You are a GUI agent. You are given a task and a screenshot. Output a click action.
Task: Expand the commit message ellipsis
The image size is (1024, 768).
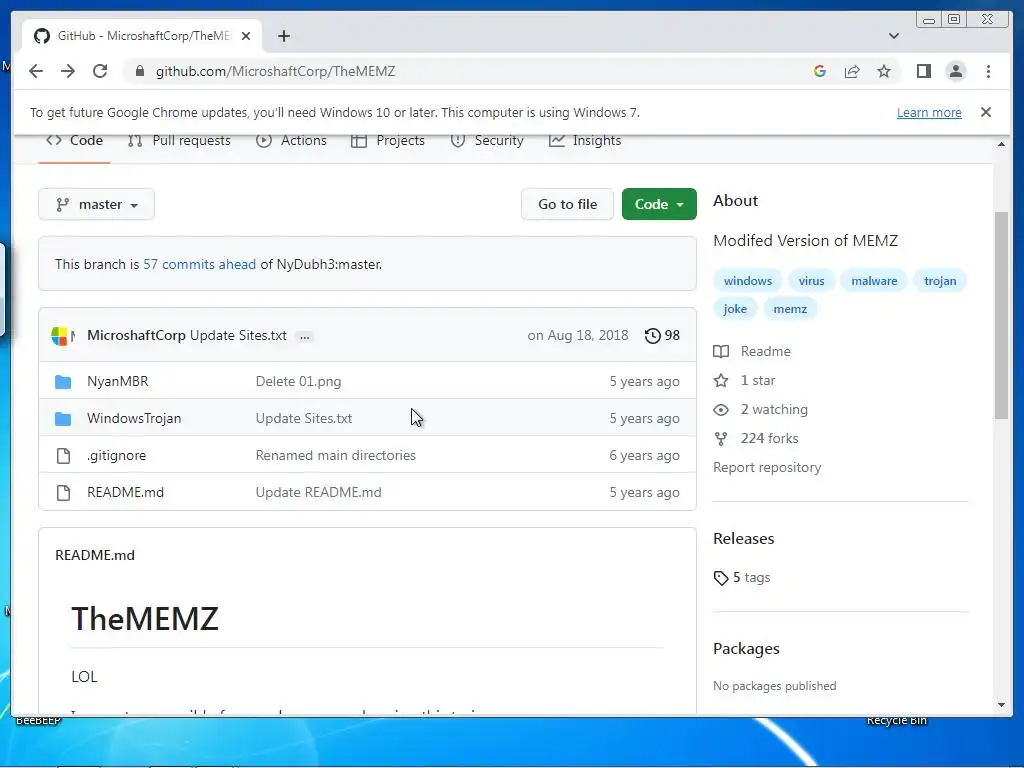tap(304, 336)
